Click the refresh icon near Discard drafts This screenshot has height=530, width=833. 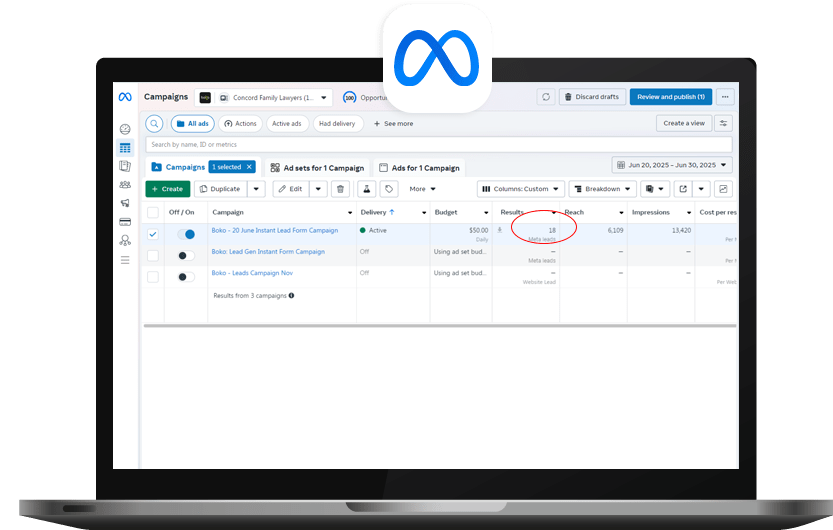click(545, 97)
